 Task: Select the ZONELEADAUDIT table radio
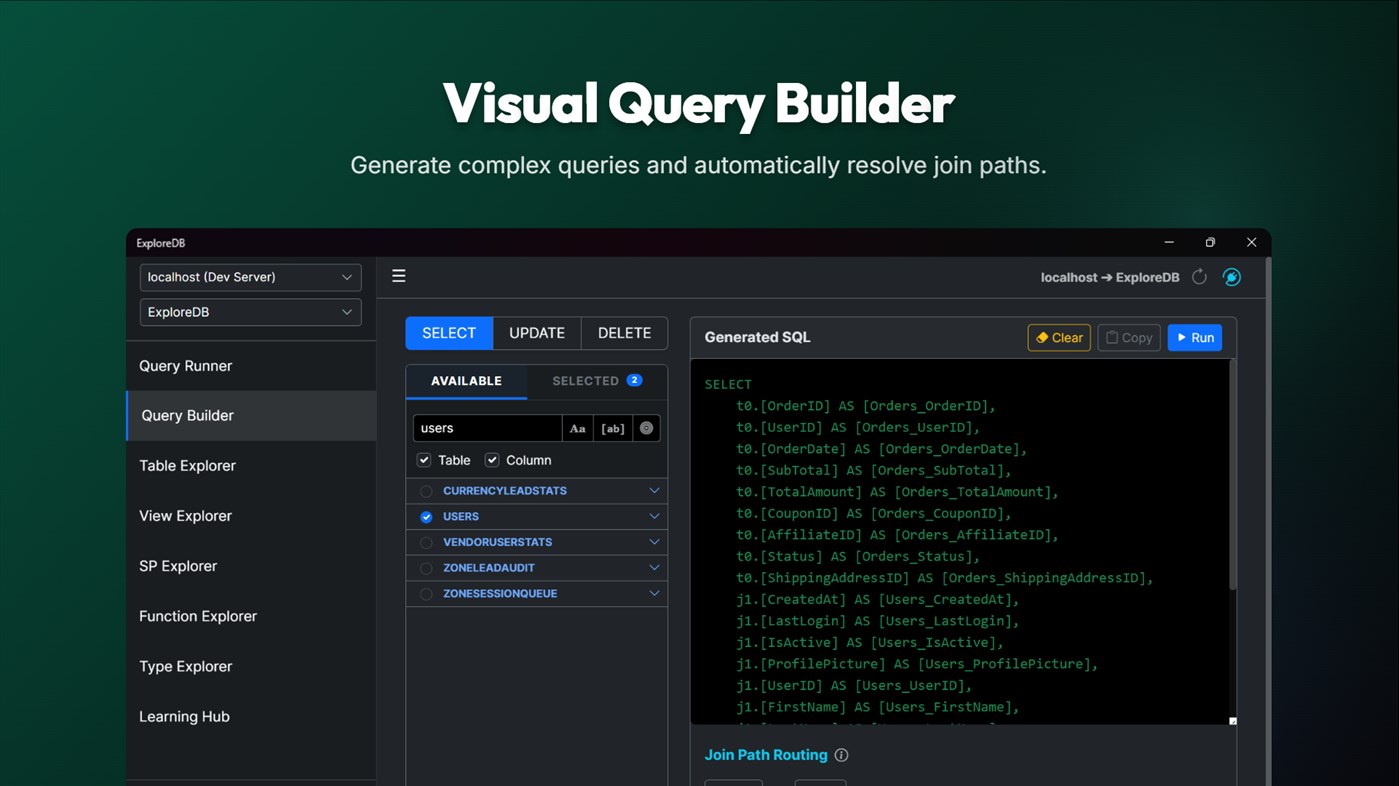point(426,568)
